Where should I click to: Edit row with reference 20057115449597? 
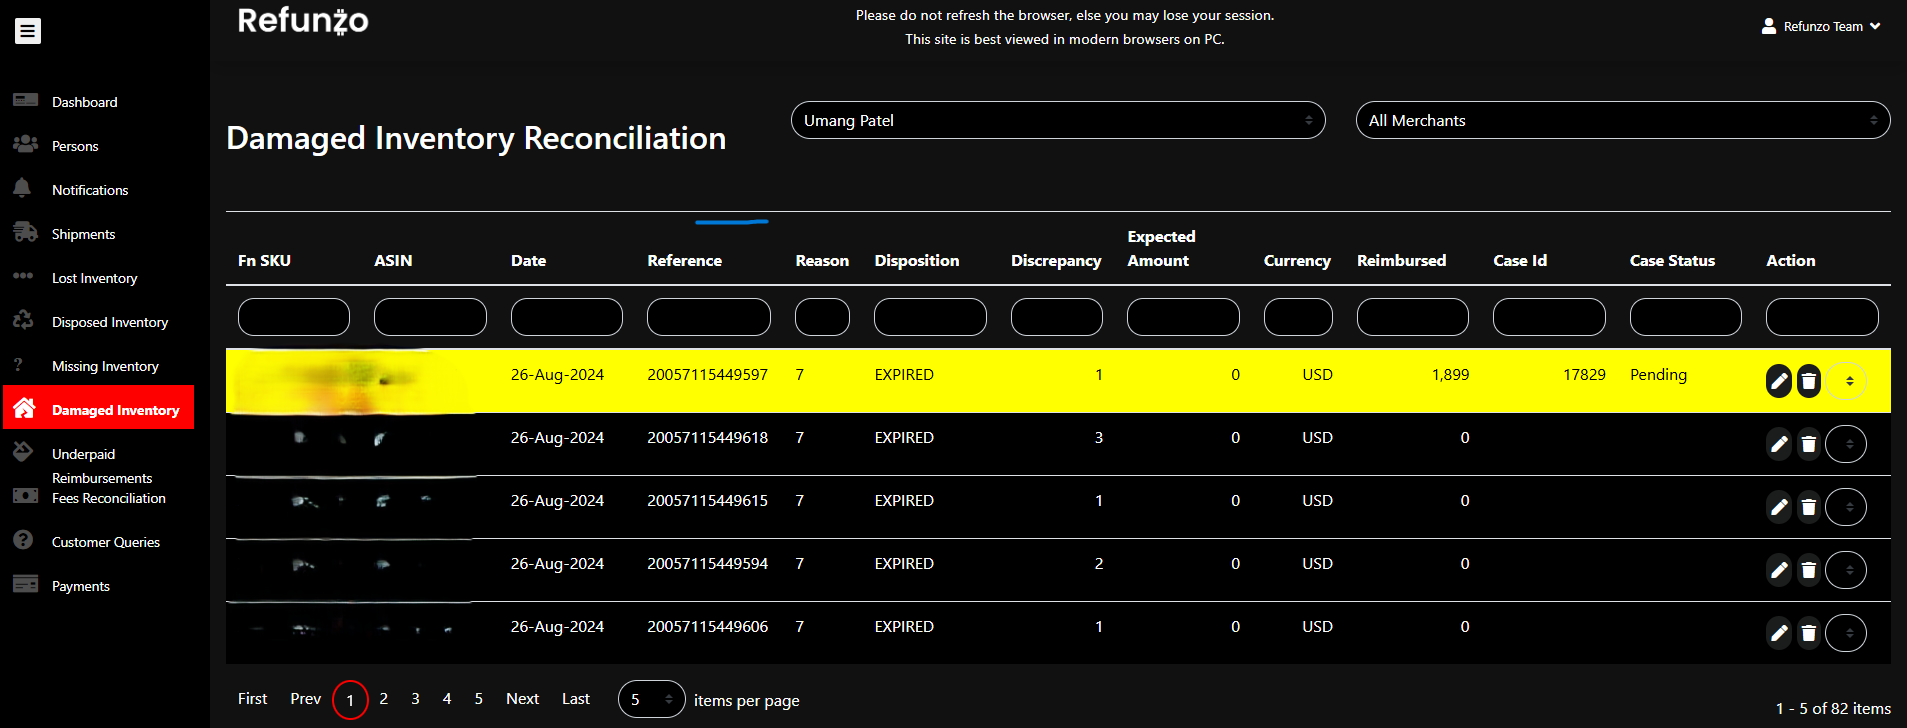click(x=1779, y=381)
